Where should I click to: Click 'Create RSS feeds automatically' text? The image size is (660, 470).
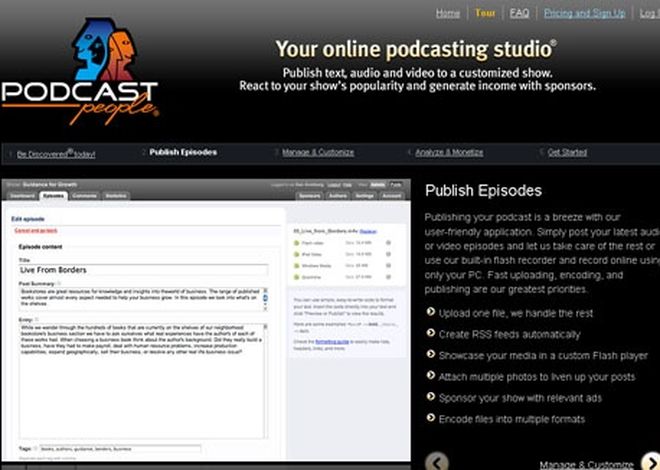pyautogui.click(x=509, y=335)
